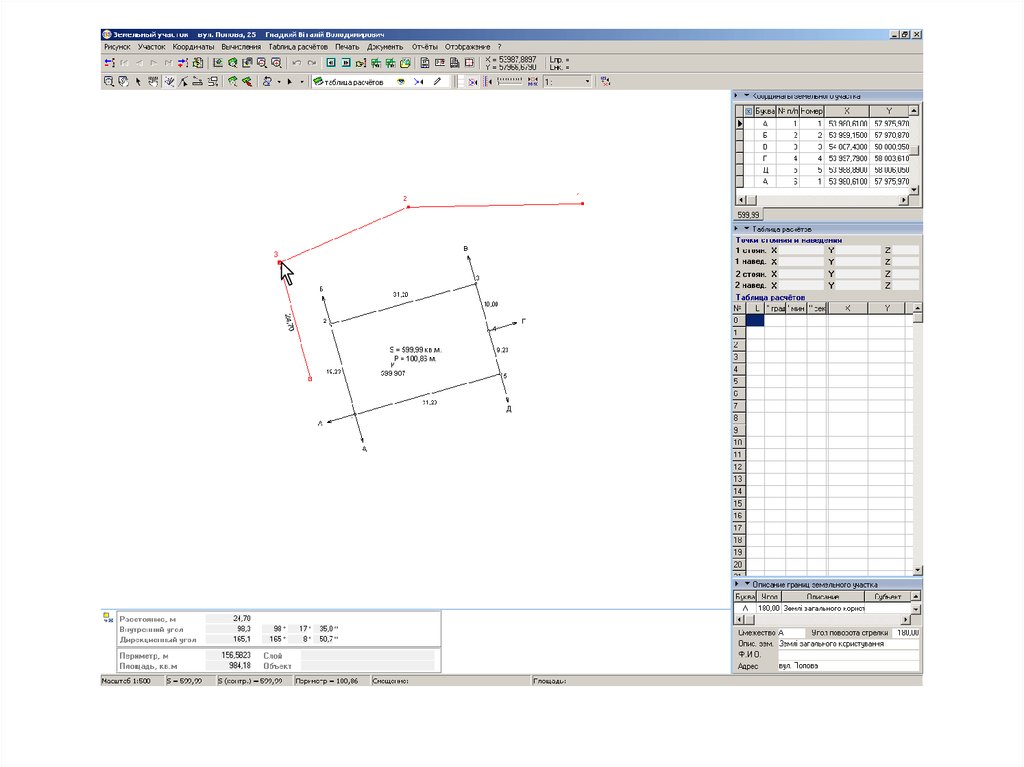Click the X column header in coordinates table
This screenshot has height=767, width=1024.
coord(847,111)
